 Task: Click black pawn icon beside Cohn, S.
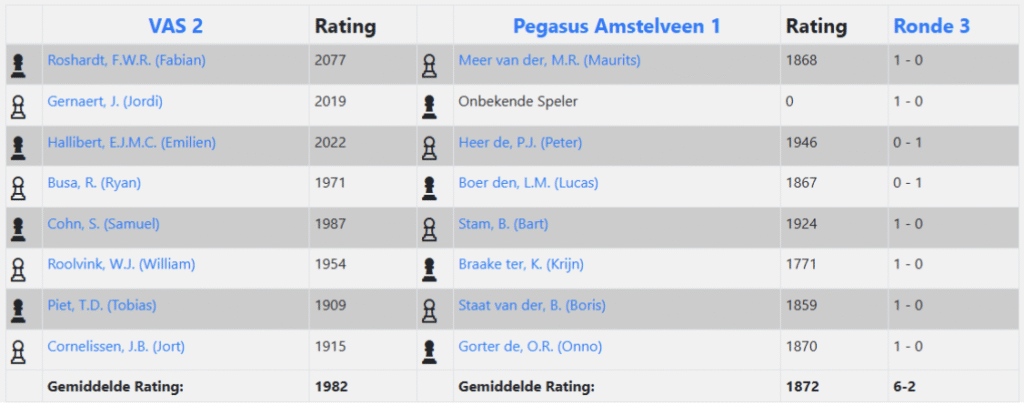17,229
